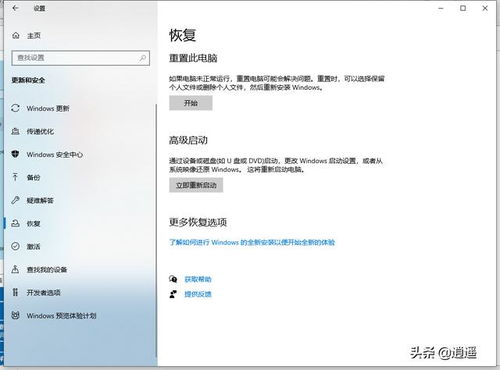Screen dimensions: 500x370
Task: Click the 获取帮助 chat bubble icon
Action: (x=173, y=279)
